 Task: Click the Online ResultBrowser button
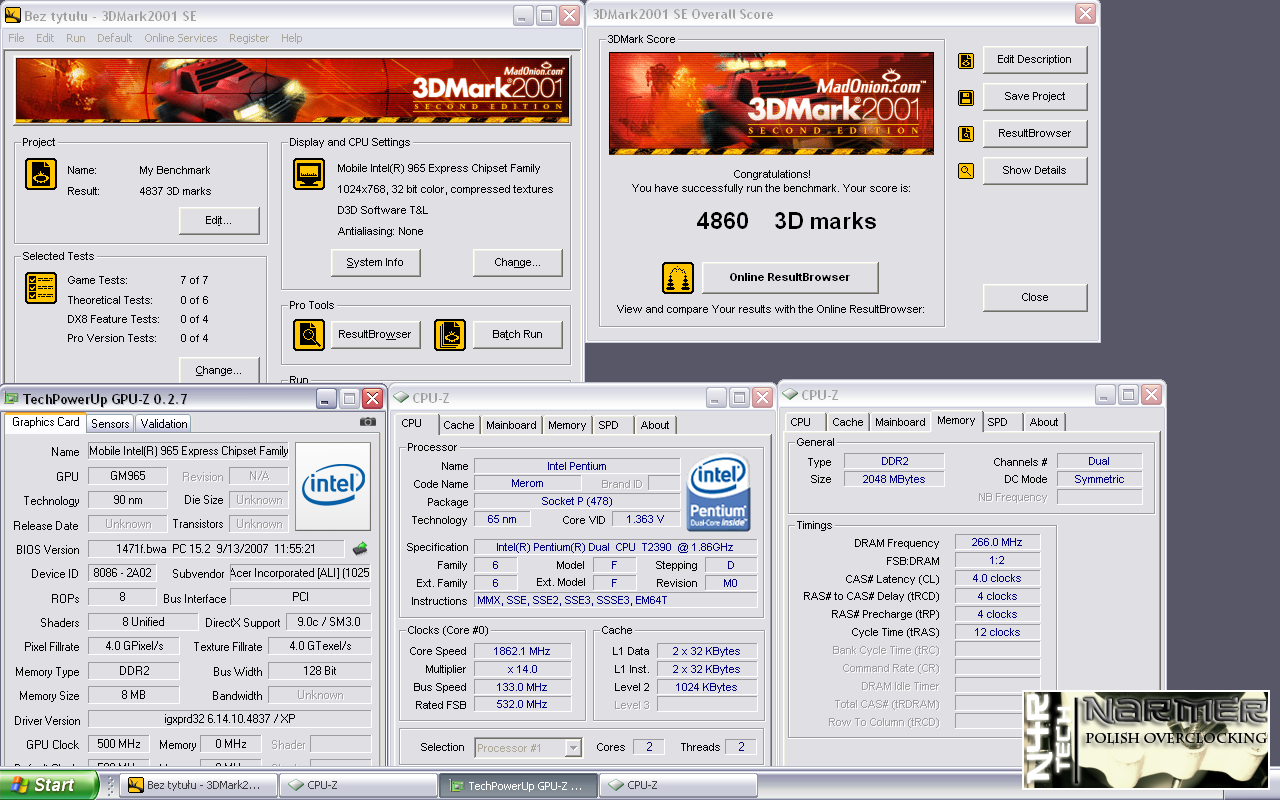(790, 277)
